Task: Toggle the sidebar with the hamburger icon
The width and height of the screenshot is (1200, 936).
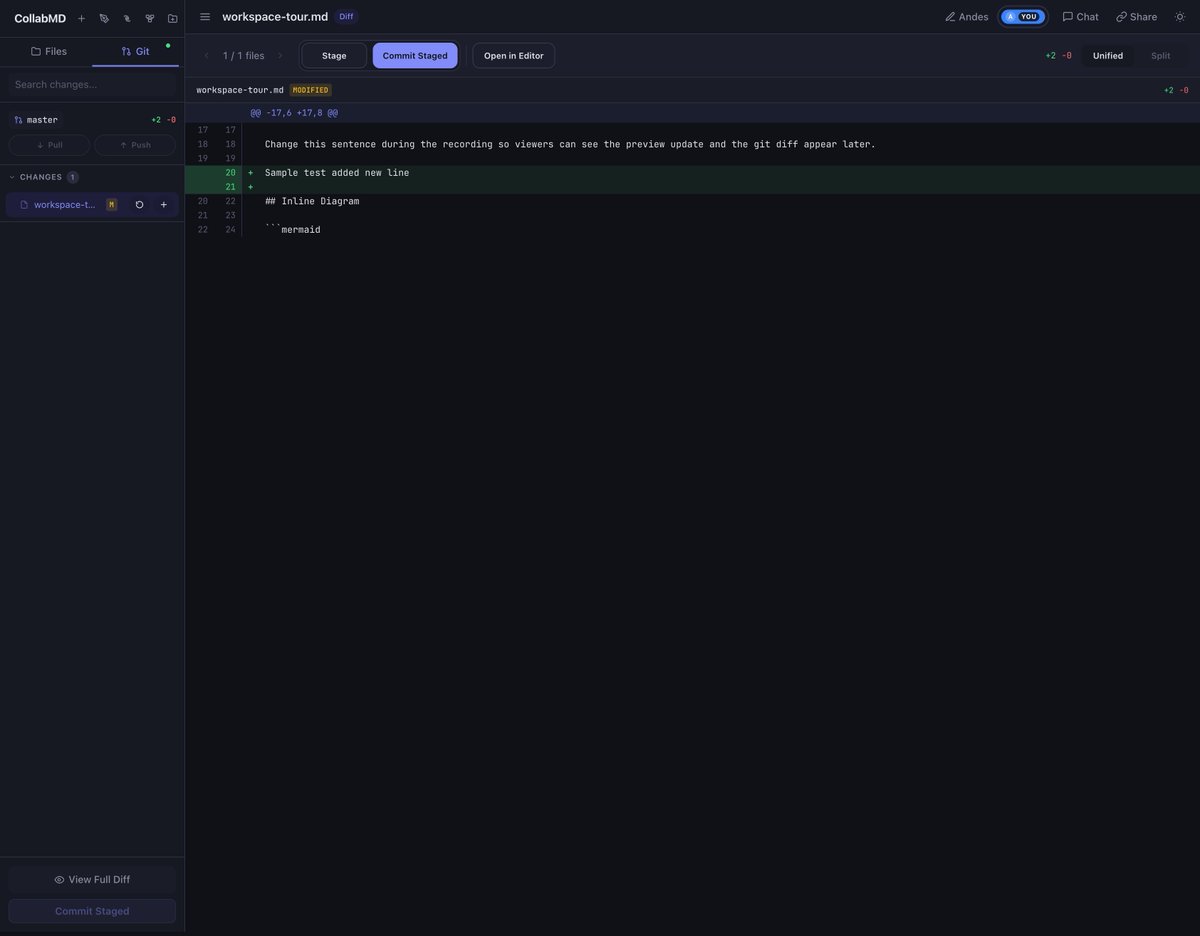Action: (205, 17)
